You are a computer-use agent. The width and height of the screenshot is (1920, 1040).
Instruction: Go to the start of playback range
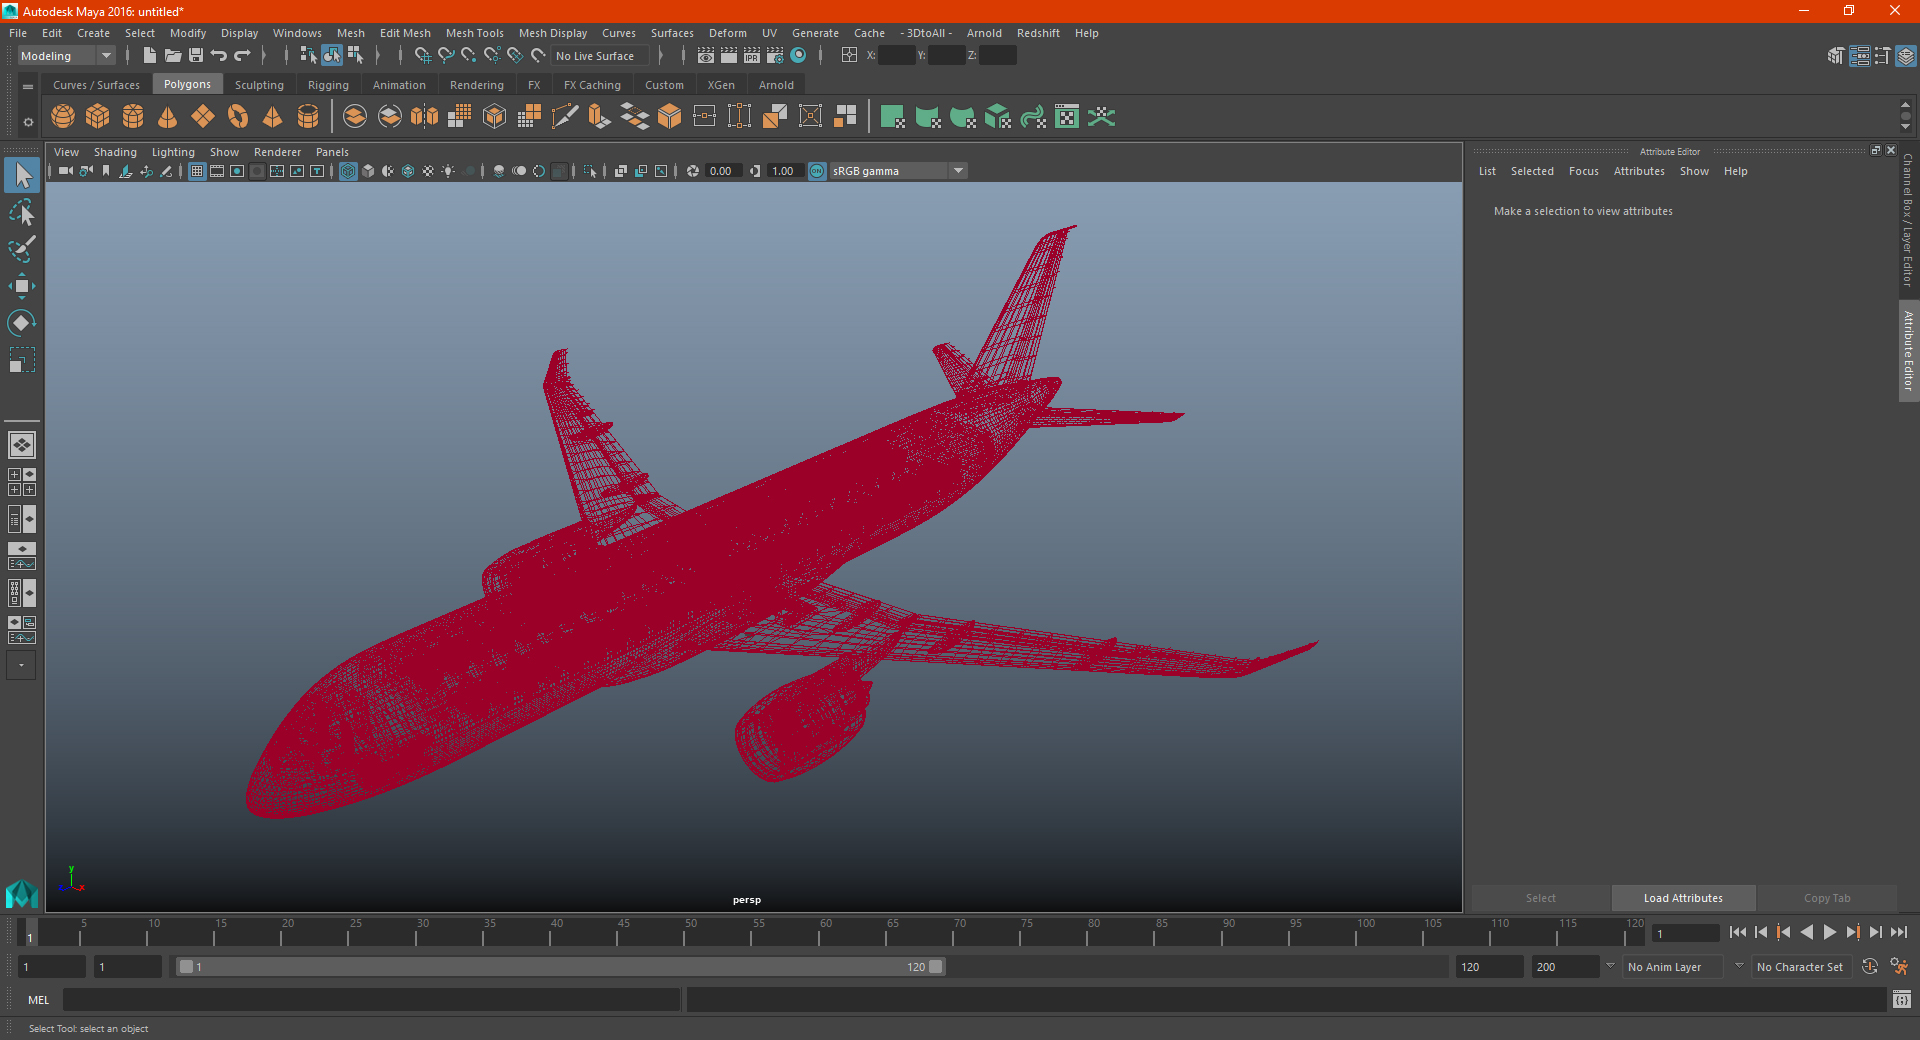pyautogui.click(x=1738, y=932)
